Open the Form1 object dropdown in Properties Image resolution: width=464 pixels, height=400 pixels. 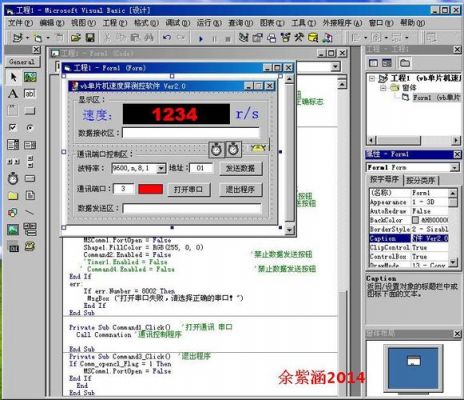(x=454, y=167)
